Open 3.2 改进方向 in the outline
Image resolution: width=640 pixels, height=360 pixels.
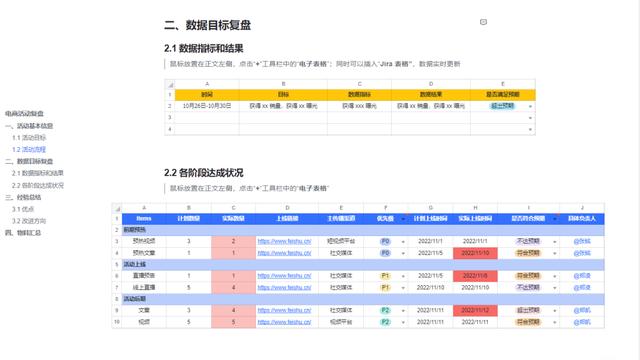pos(29,221)
